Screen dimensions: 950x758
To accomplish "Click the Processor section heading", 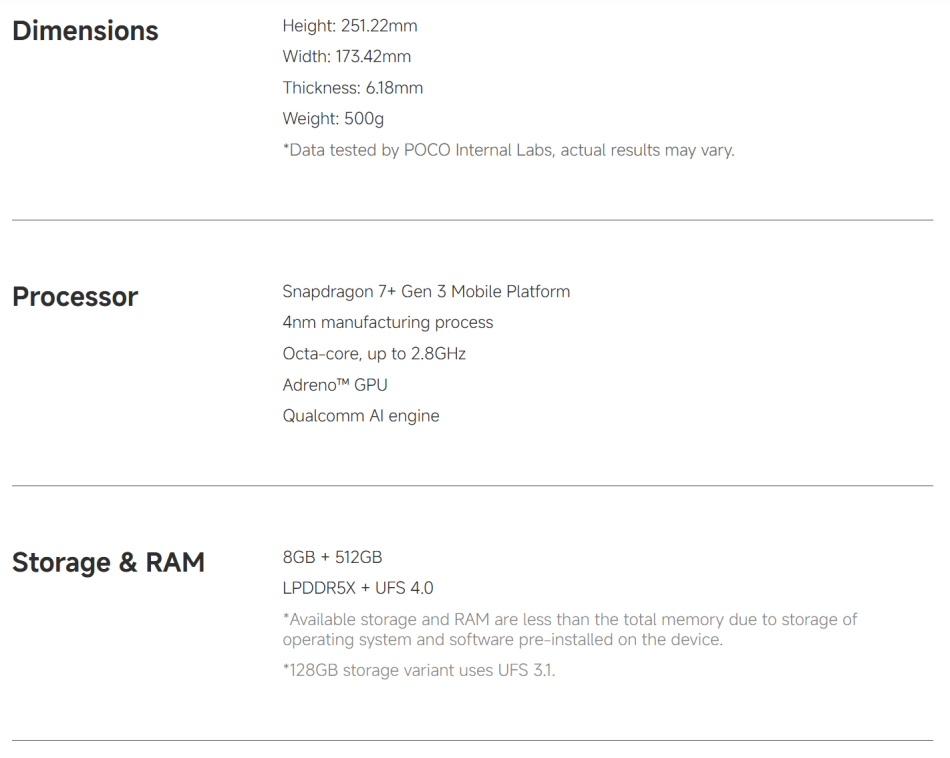I will 75,297.
